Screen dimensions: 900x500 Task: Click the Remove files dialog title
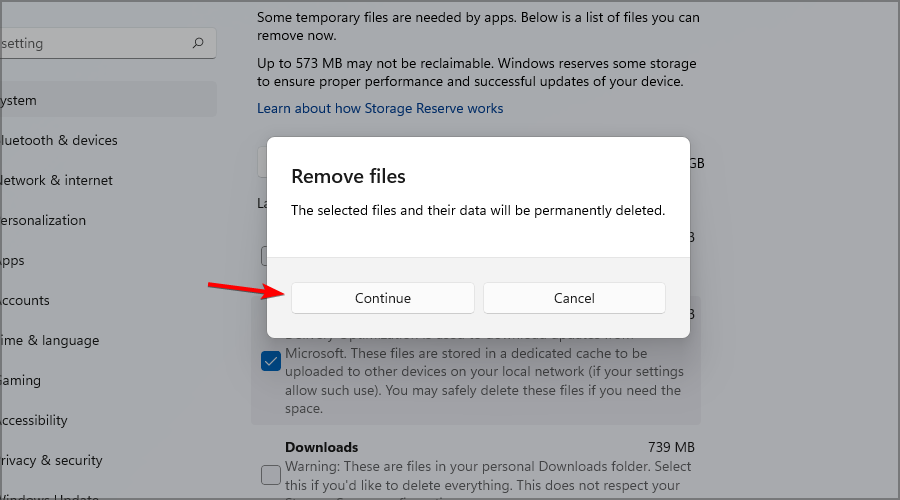[348, 176]
